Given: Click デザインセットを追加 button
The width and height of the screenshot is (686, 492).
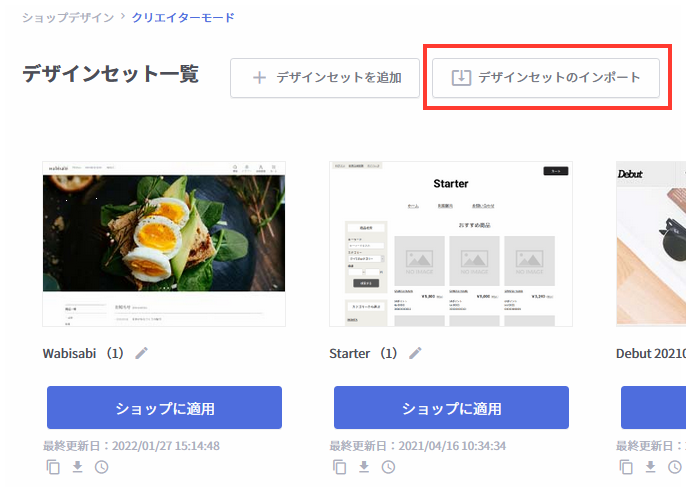Looking at the screenshot, I should 325,78.
